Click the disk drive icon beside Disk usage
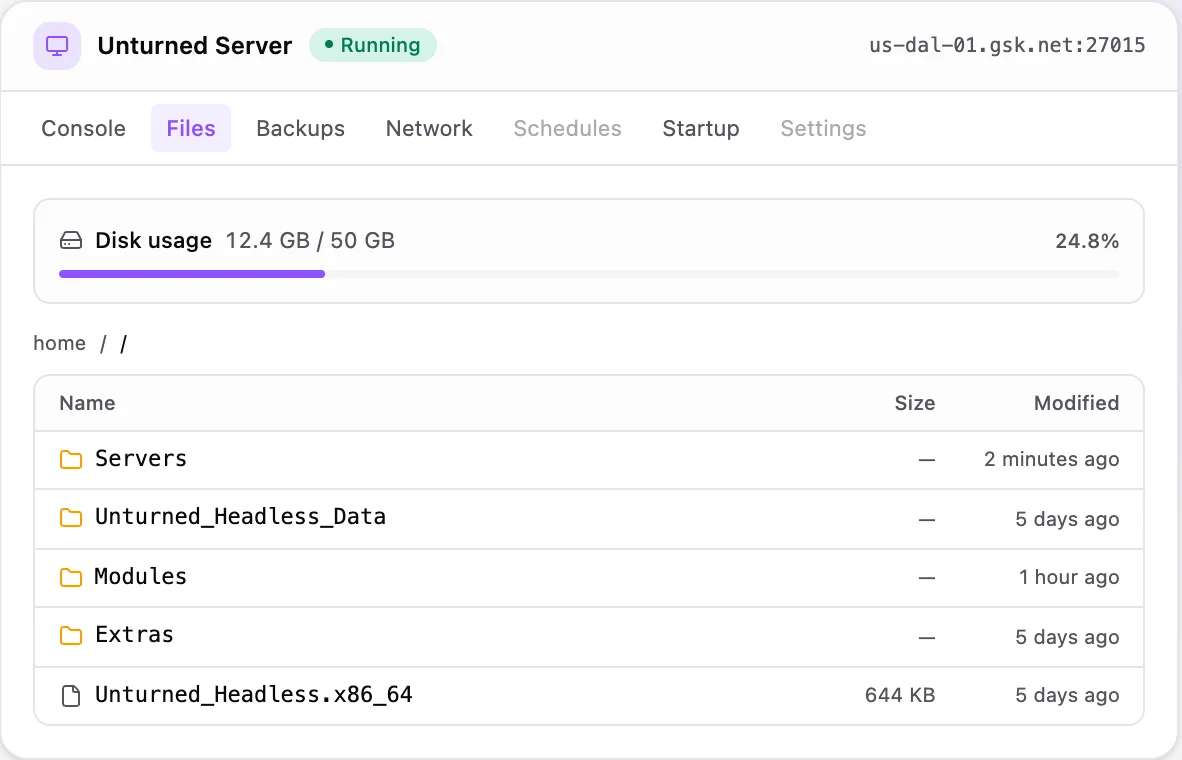1182x760 pixels. (71, 241)
